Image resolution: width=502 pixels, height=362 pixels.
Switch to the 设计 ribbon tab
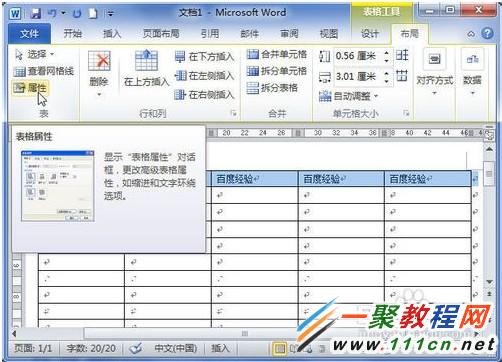click(370, 34)
